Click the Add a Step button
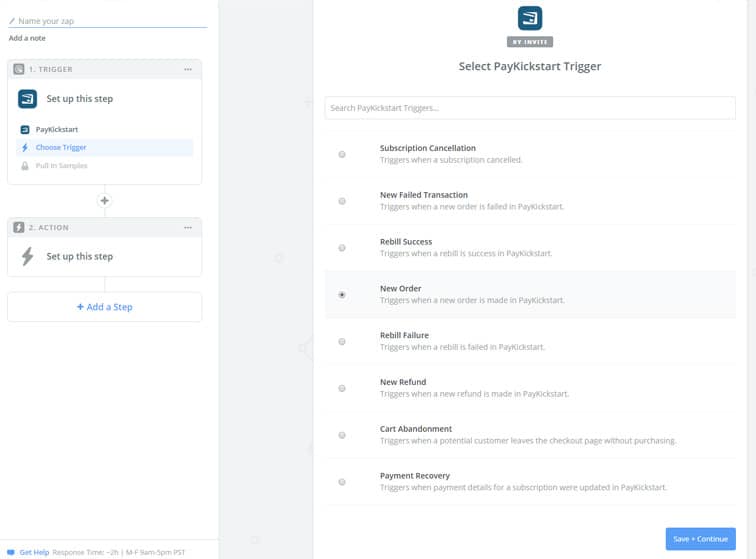 point(104,307)
